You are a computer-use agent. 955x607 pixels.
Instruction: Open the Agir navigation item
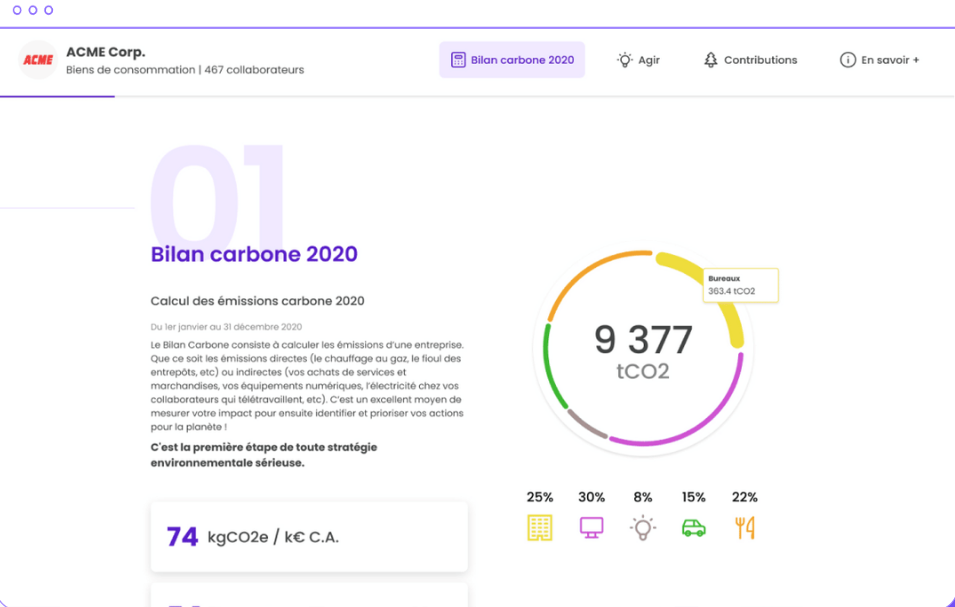pos(639,60)
